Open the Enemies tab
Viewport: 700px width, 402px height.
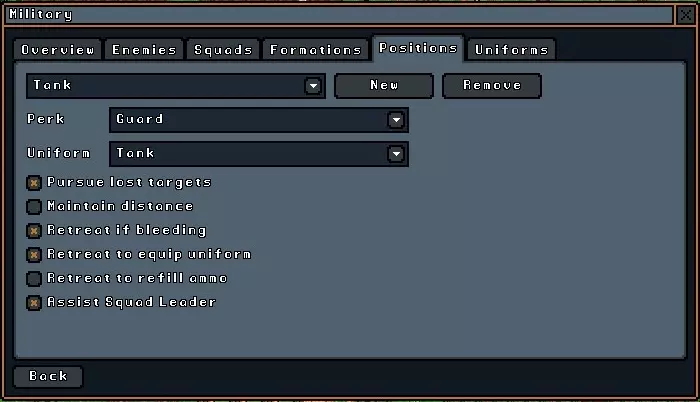pyautogui.click(x=144, y=50)
